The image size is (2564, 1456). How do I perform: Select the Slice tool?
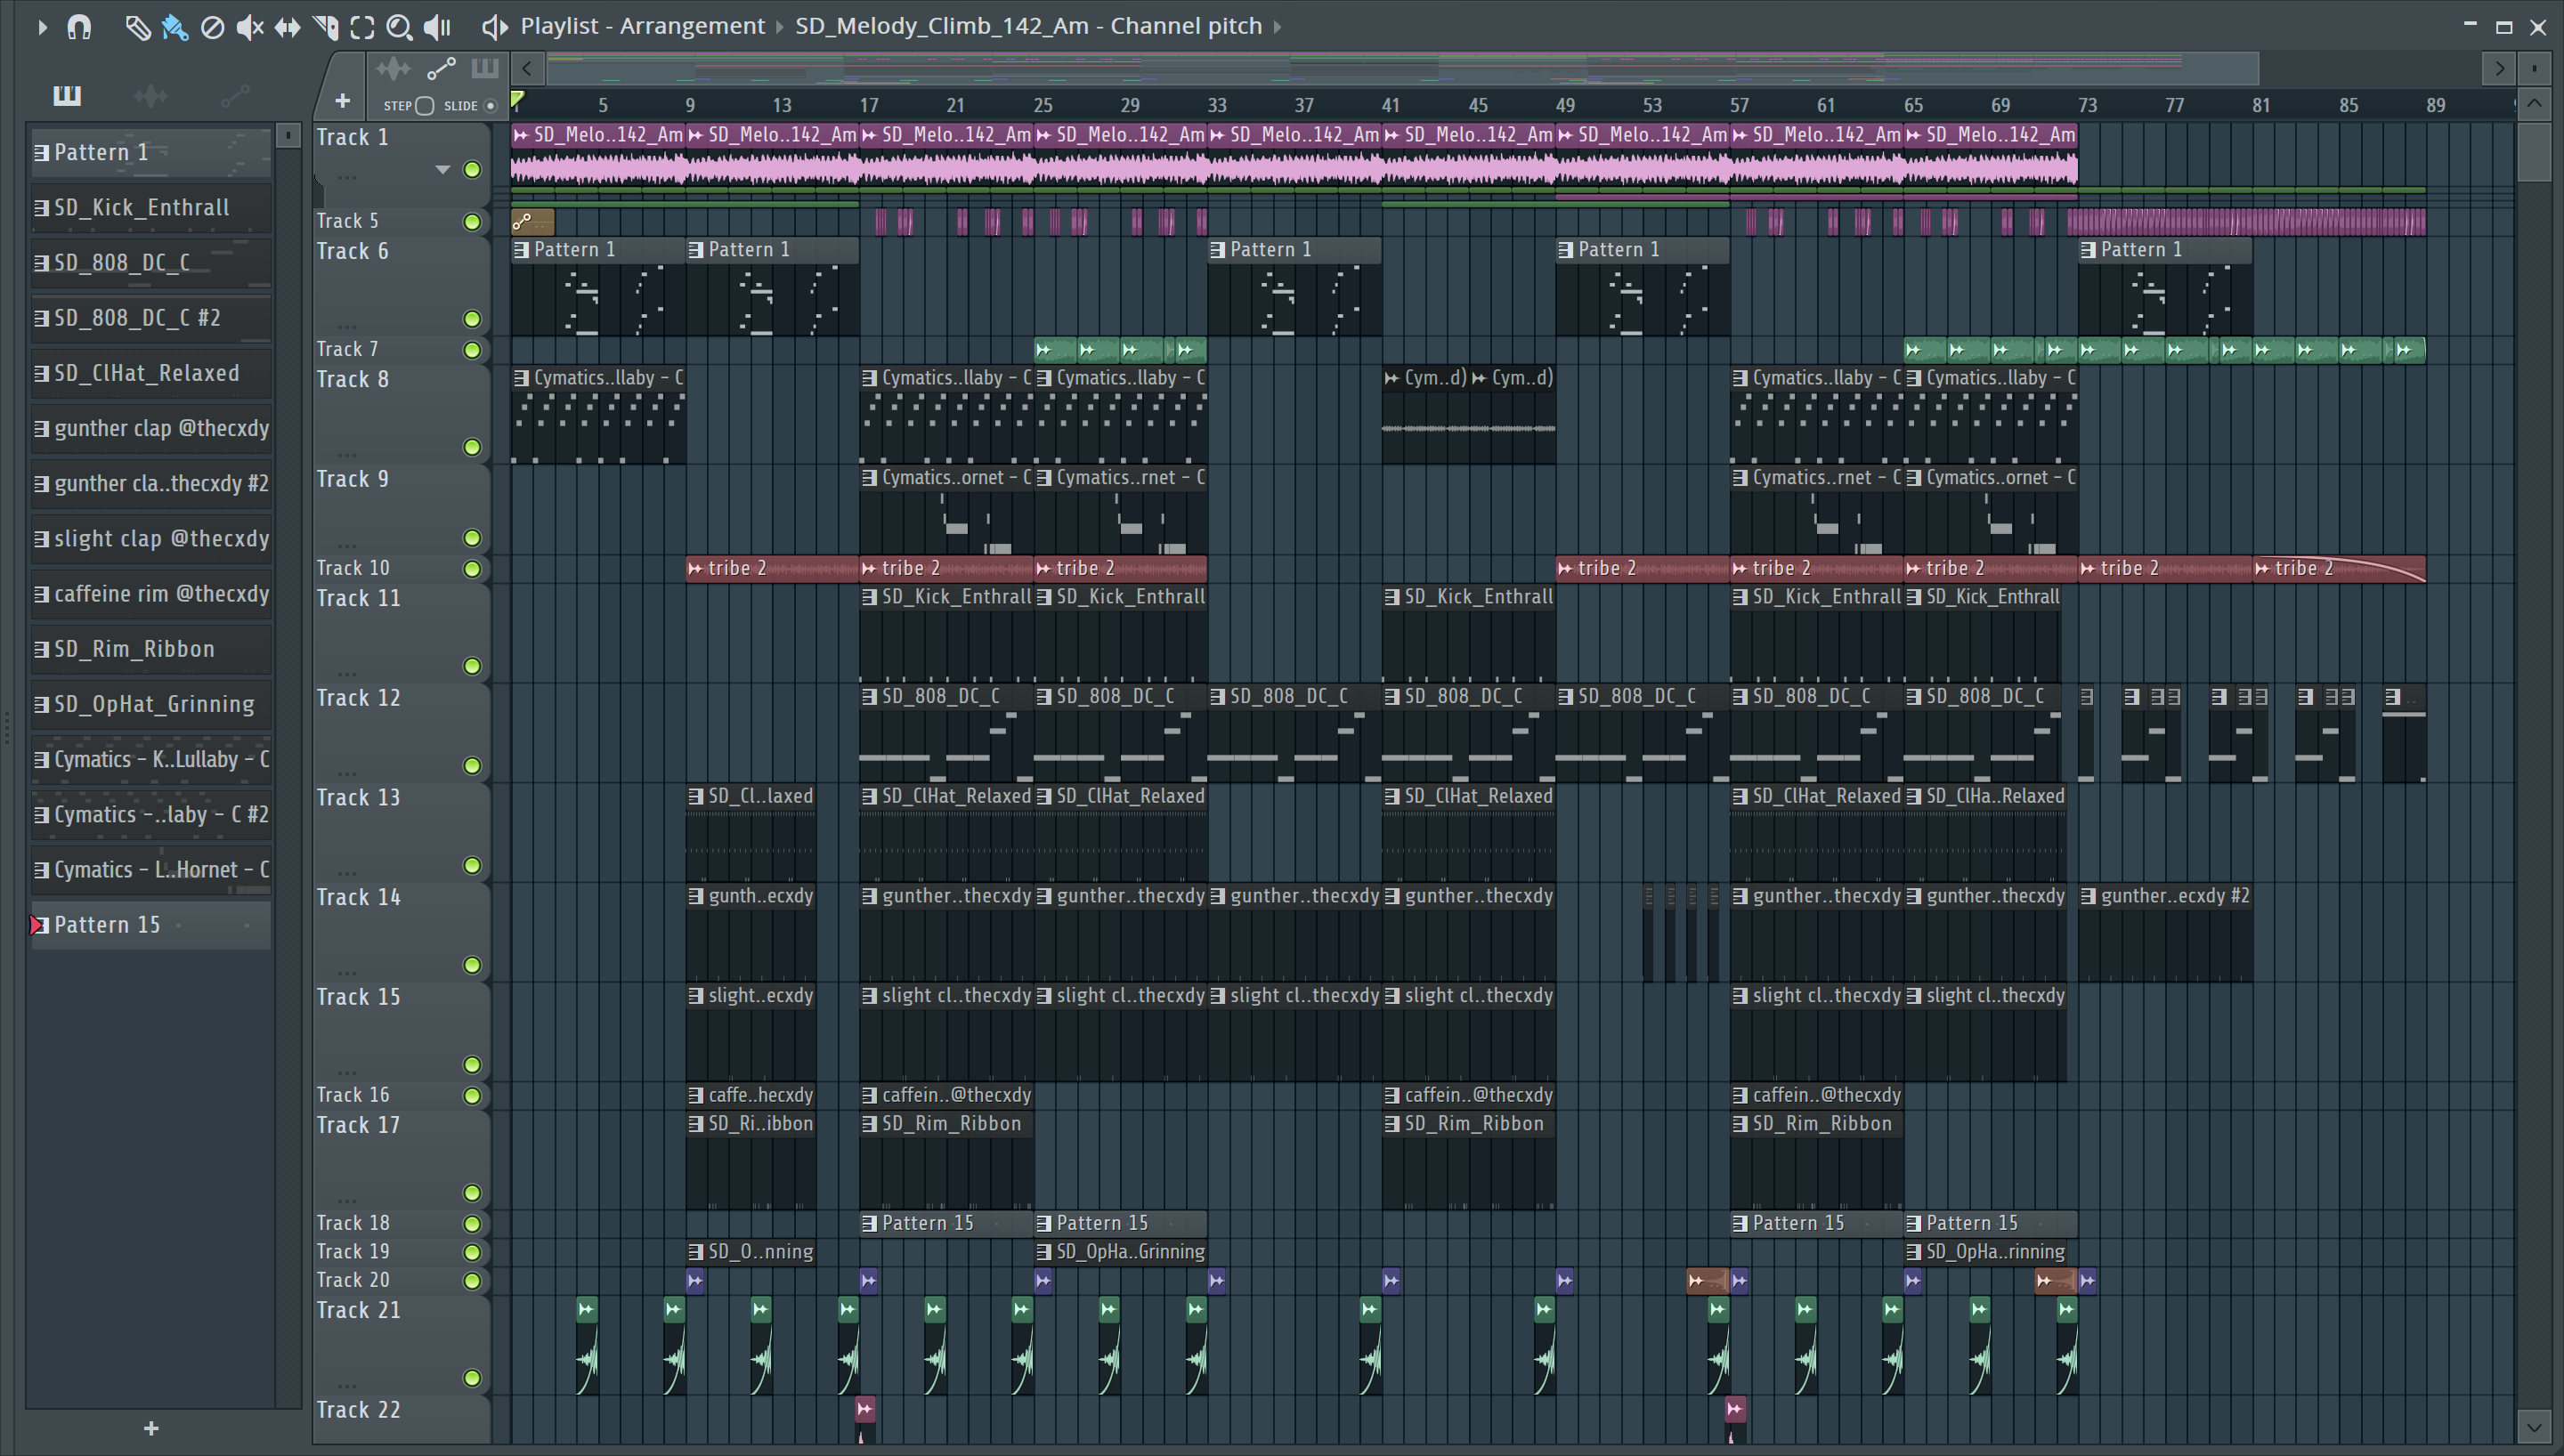[x=325, y=27]
